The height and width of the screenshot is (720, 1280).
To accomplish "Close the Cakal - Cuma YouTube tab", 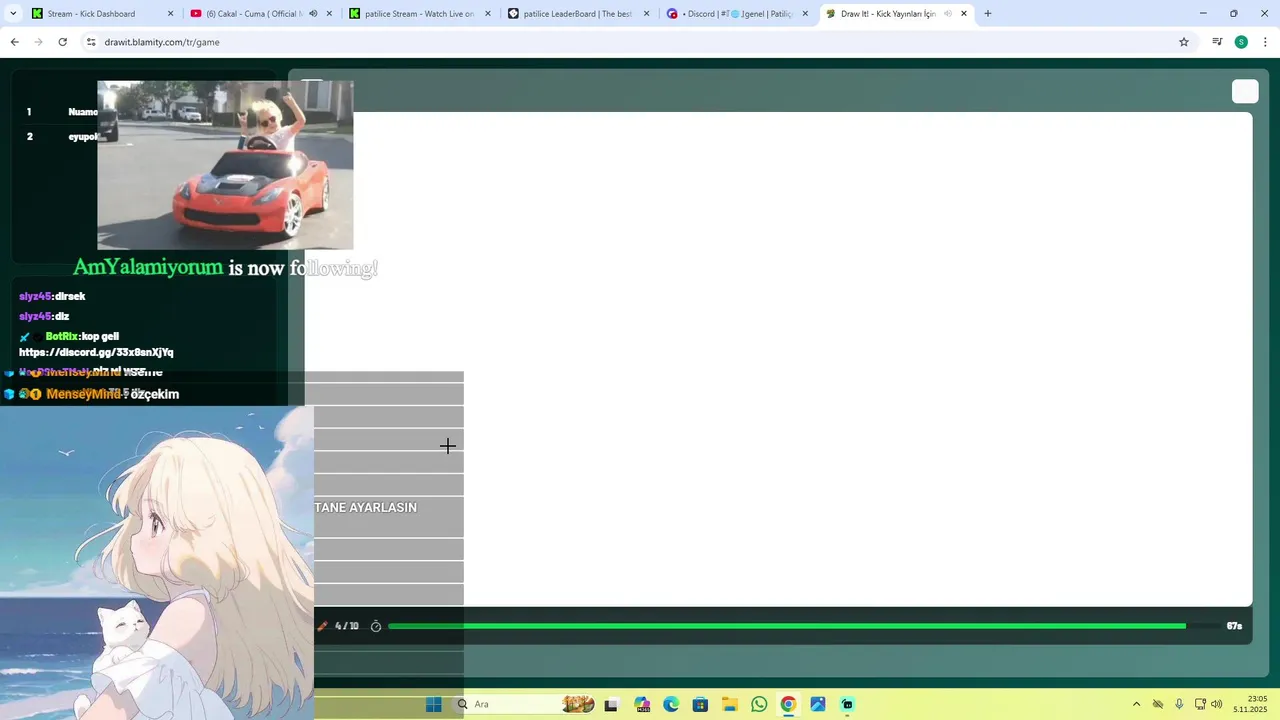I will point(329,14).
